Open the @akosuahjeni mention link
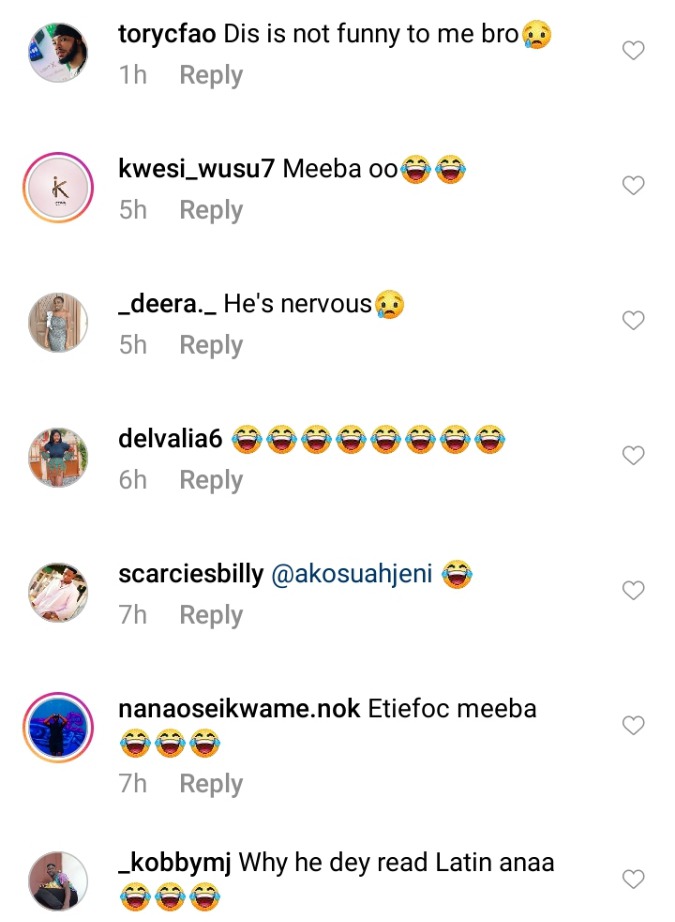 coord(351,574)
